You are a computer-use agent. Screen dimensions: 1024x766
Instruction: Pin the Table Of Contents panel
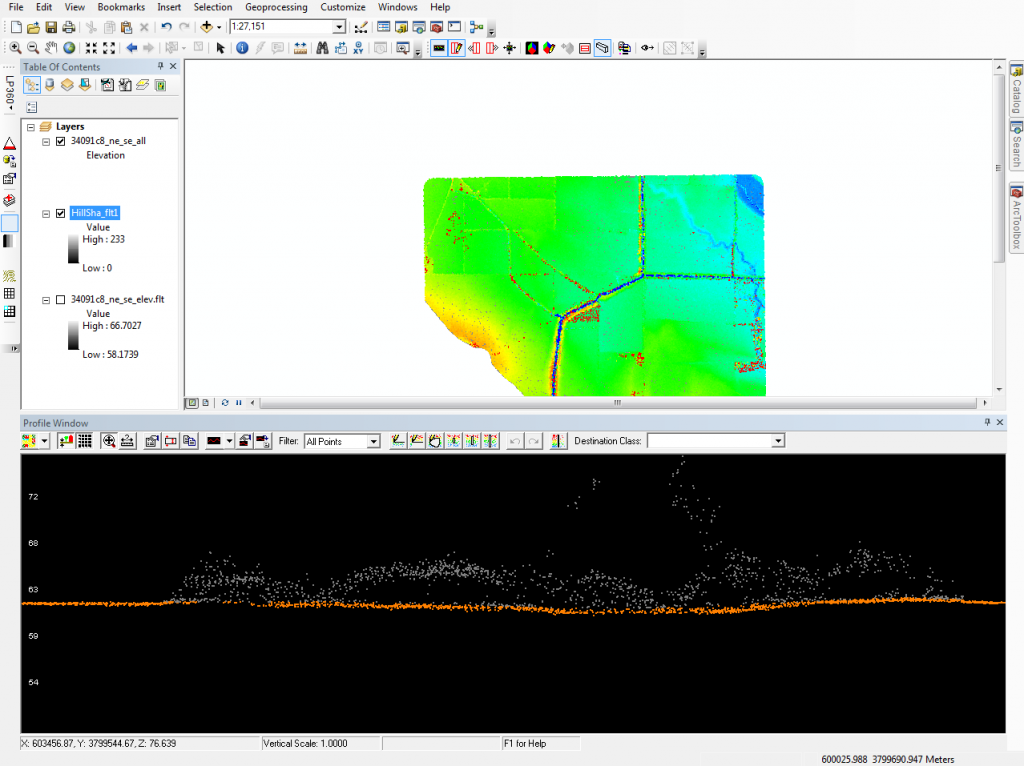pos(160,66)
